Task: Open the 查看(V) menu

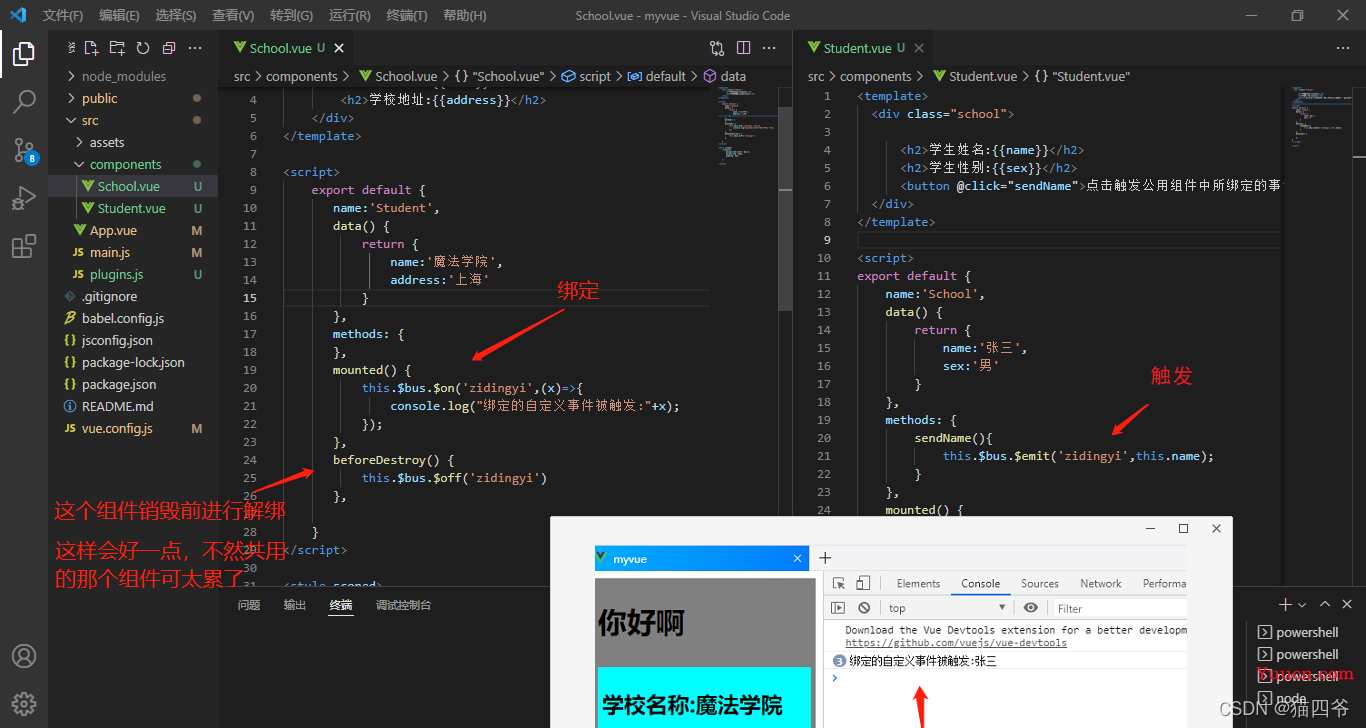Action: (x=233, y=15)
